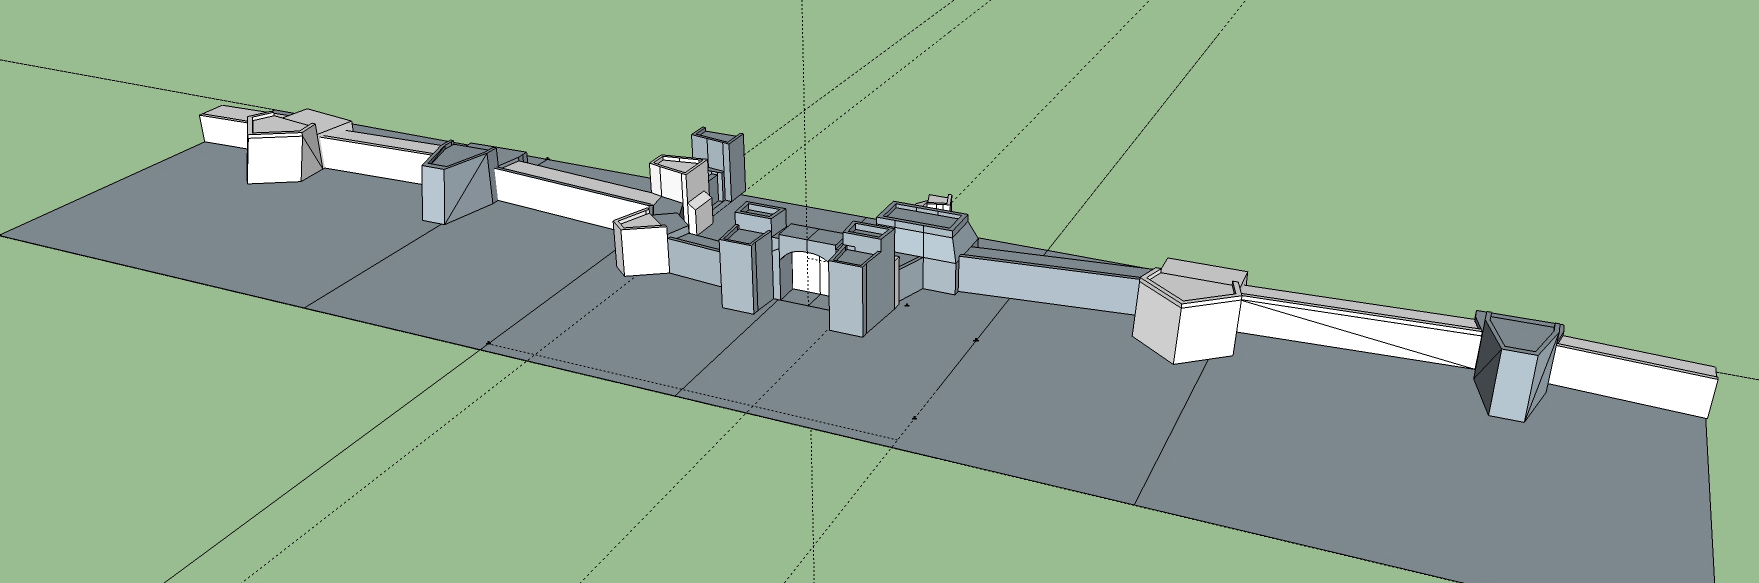Viewport: 1759px width, 583px height.
Task: Click the white wall end at the far left
Action: (223, 130)
